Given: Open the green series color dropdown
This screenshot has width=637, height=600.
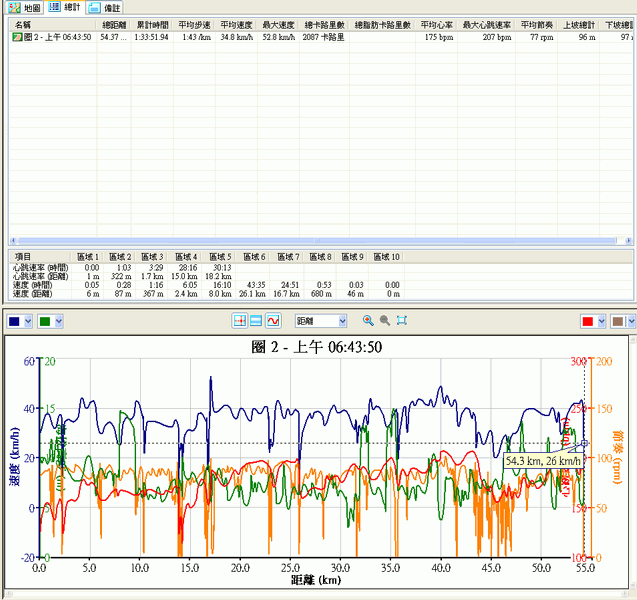Looking at the screenshot, I should click(58, 321).
